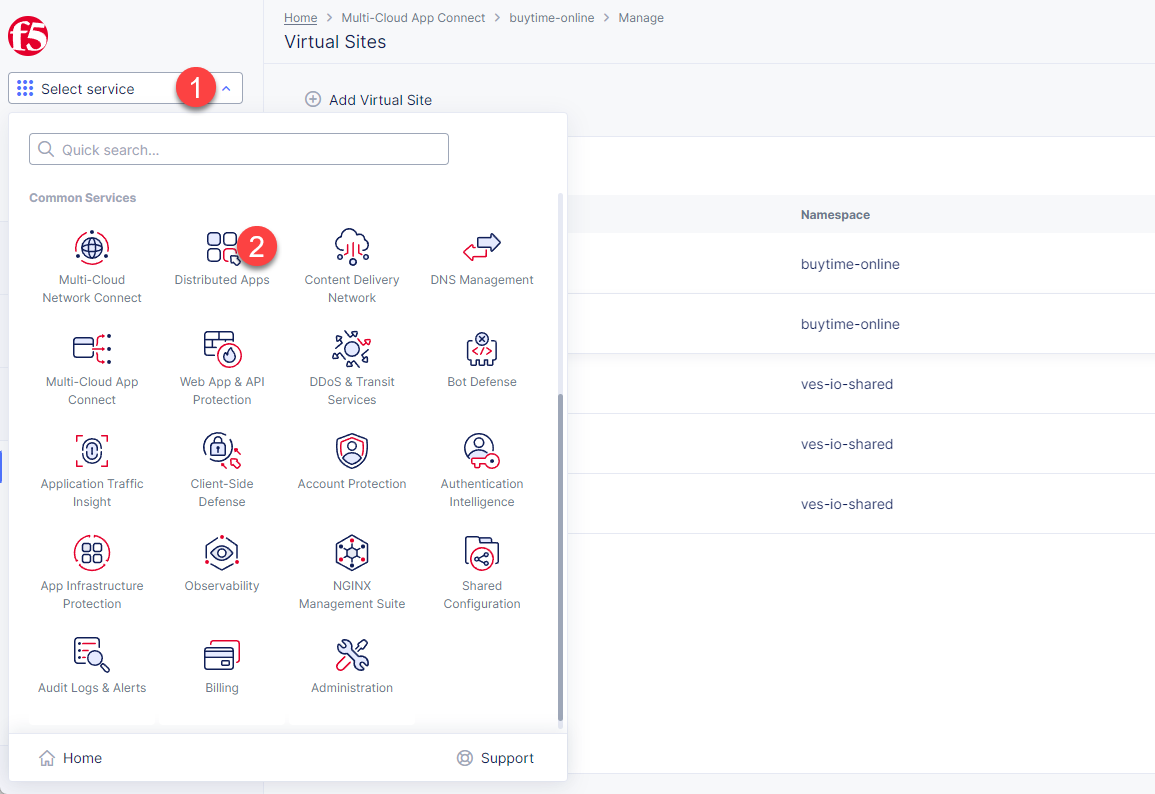Open Administration service
Screen dimensions: 1155x794
point(352,666)
